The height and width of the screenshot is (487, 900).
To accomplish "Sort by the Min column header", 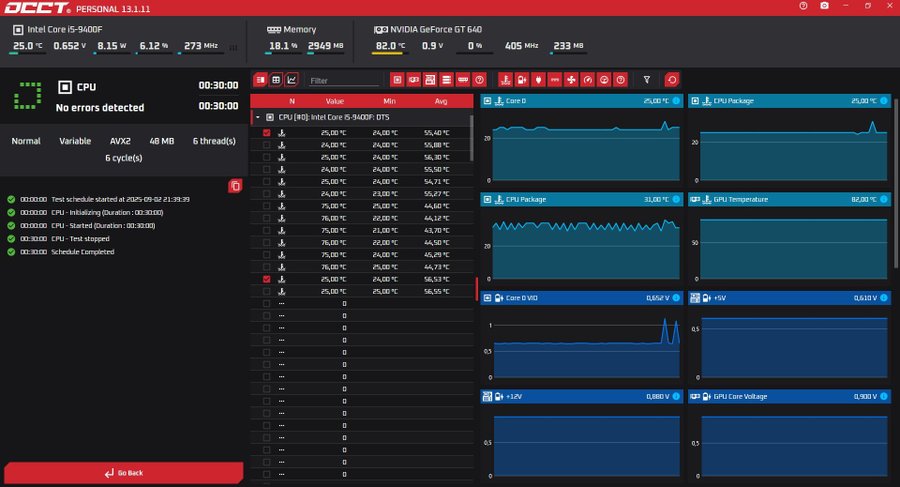I will click(x=389, y=101).
